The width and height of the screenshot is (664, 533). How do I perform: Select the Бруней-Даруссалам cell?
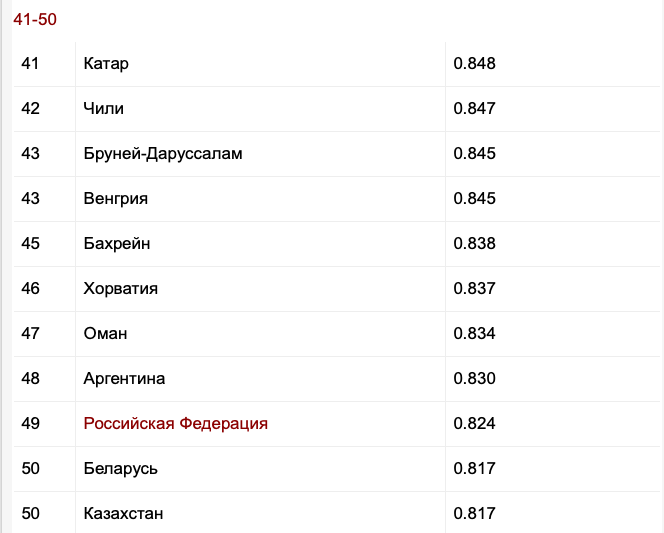[163, 154]
